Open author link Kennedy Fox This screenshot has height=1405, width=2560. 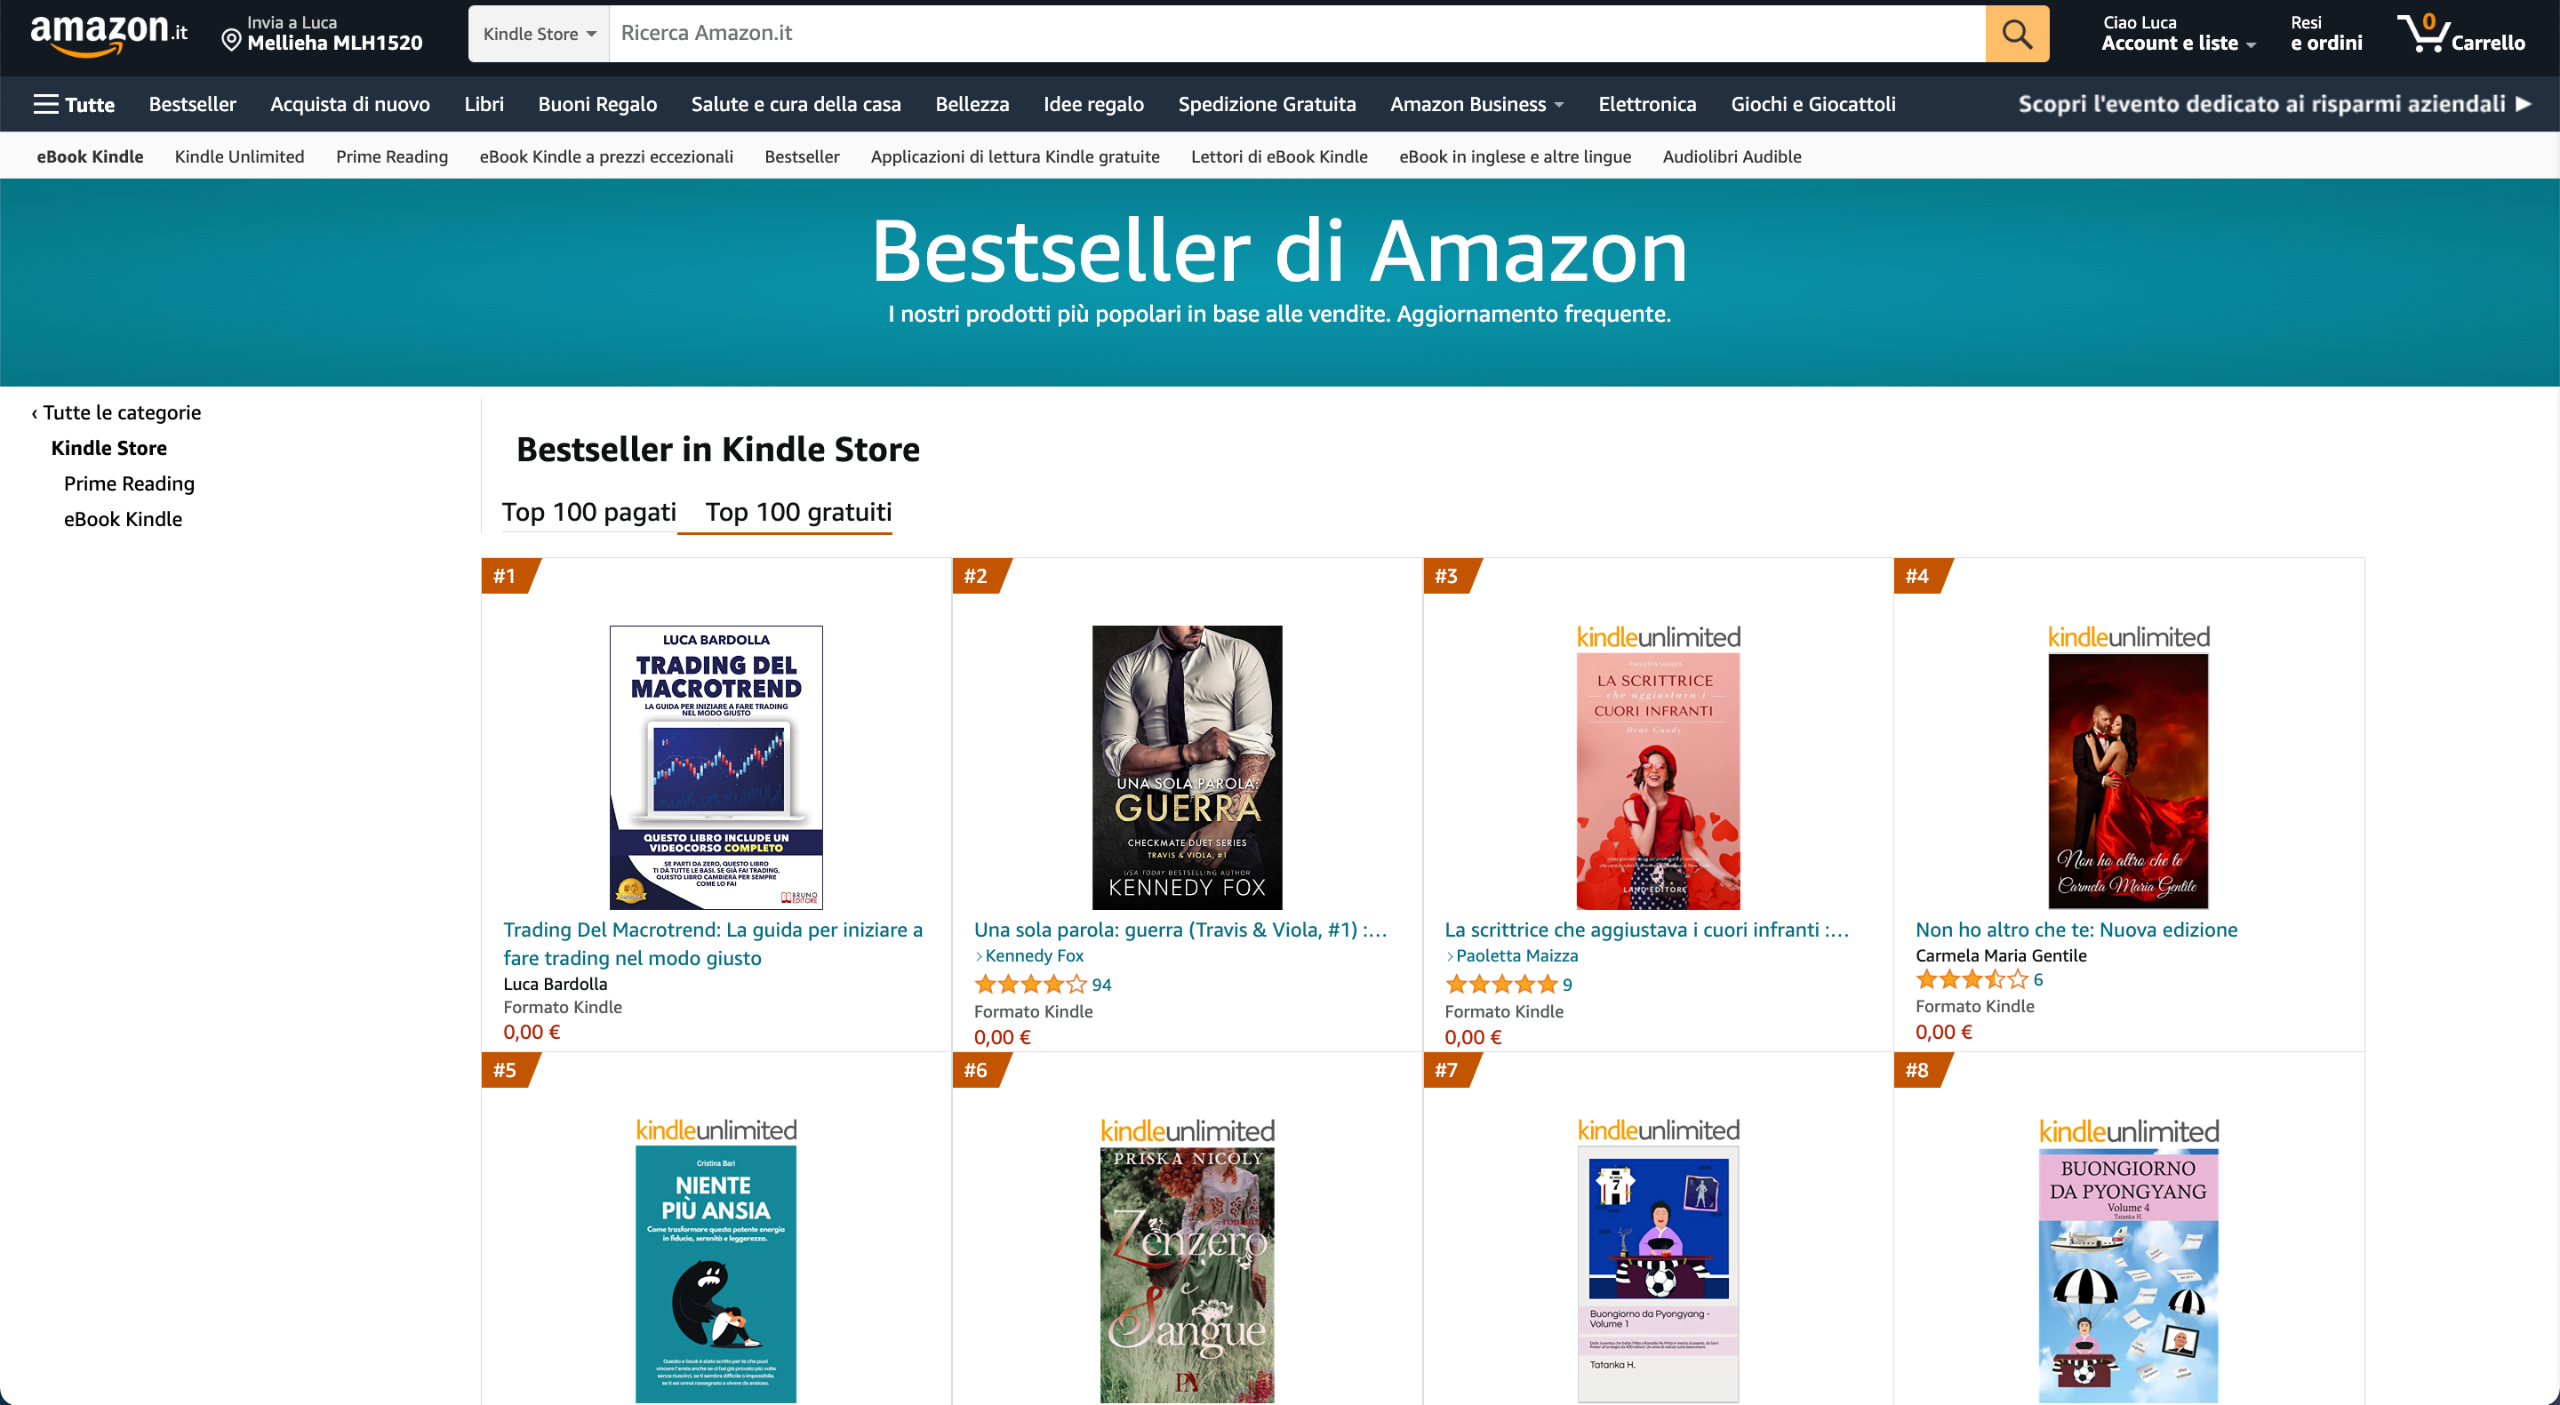(x=1034, y=956)
